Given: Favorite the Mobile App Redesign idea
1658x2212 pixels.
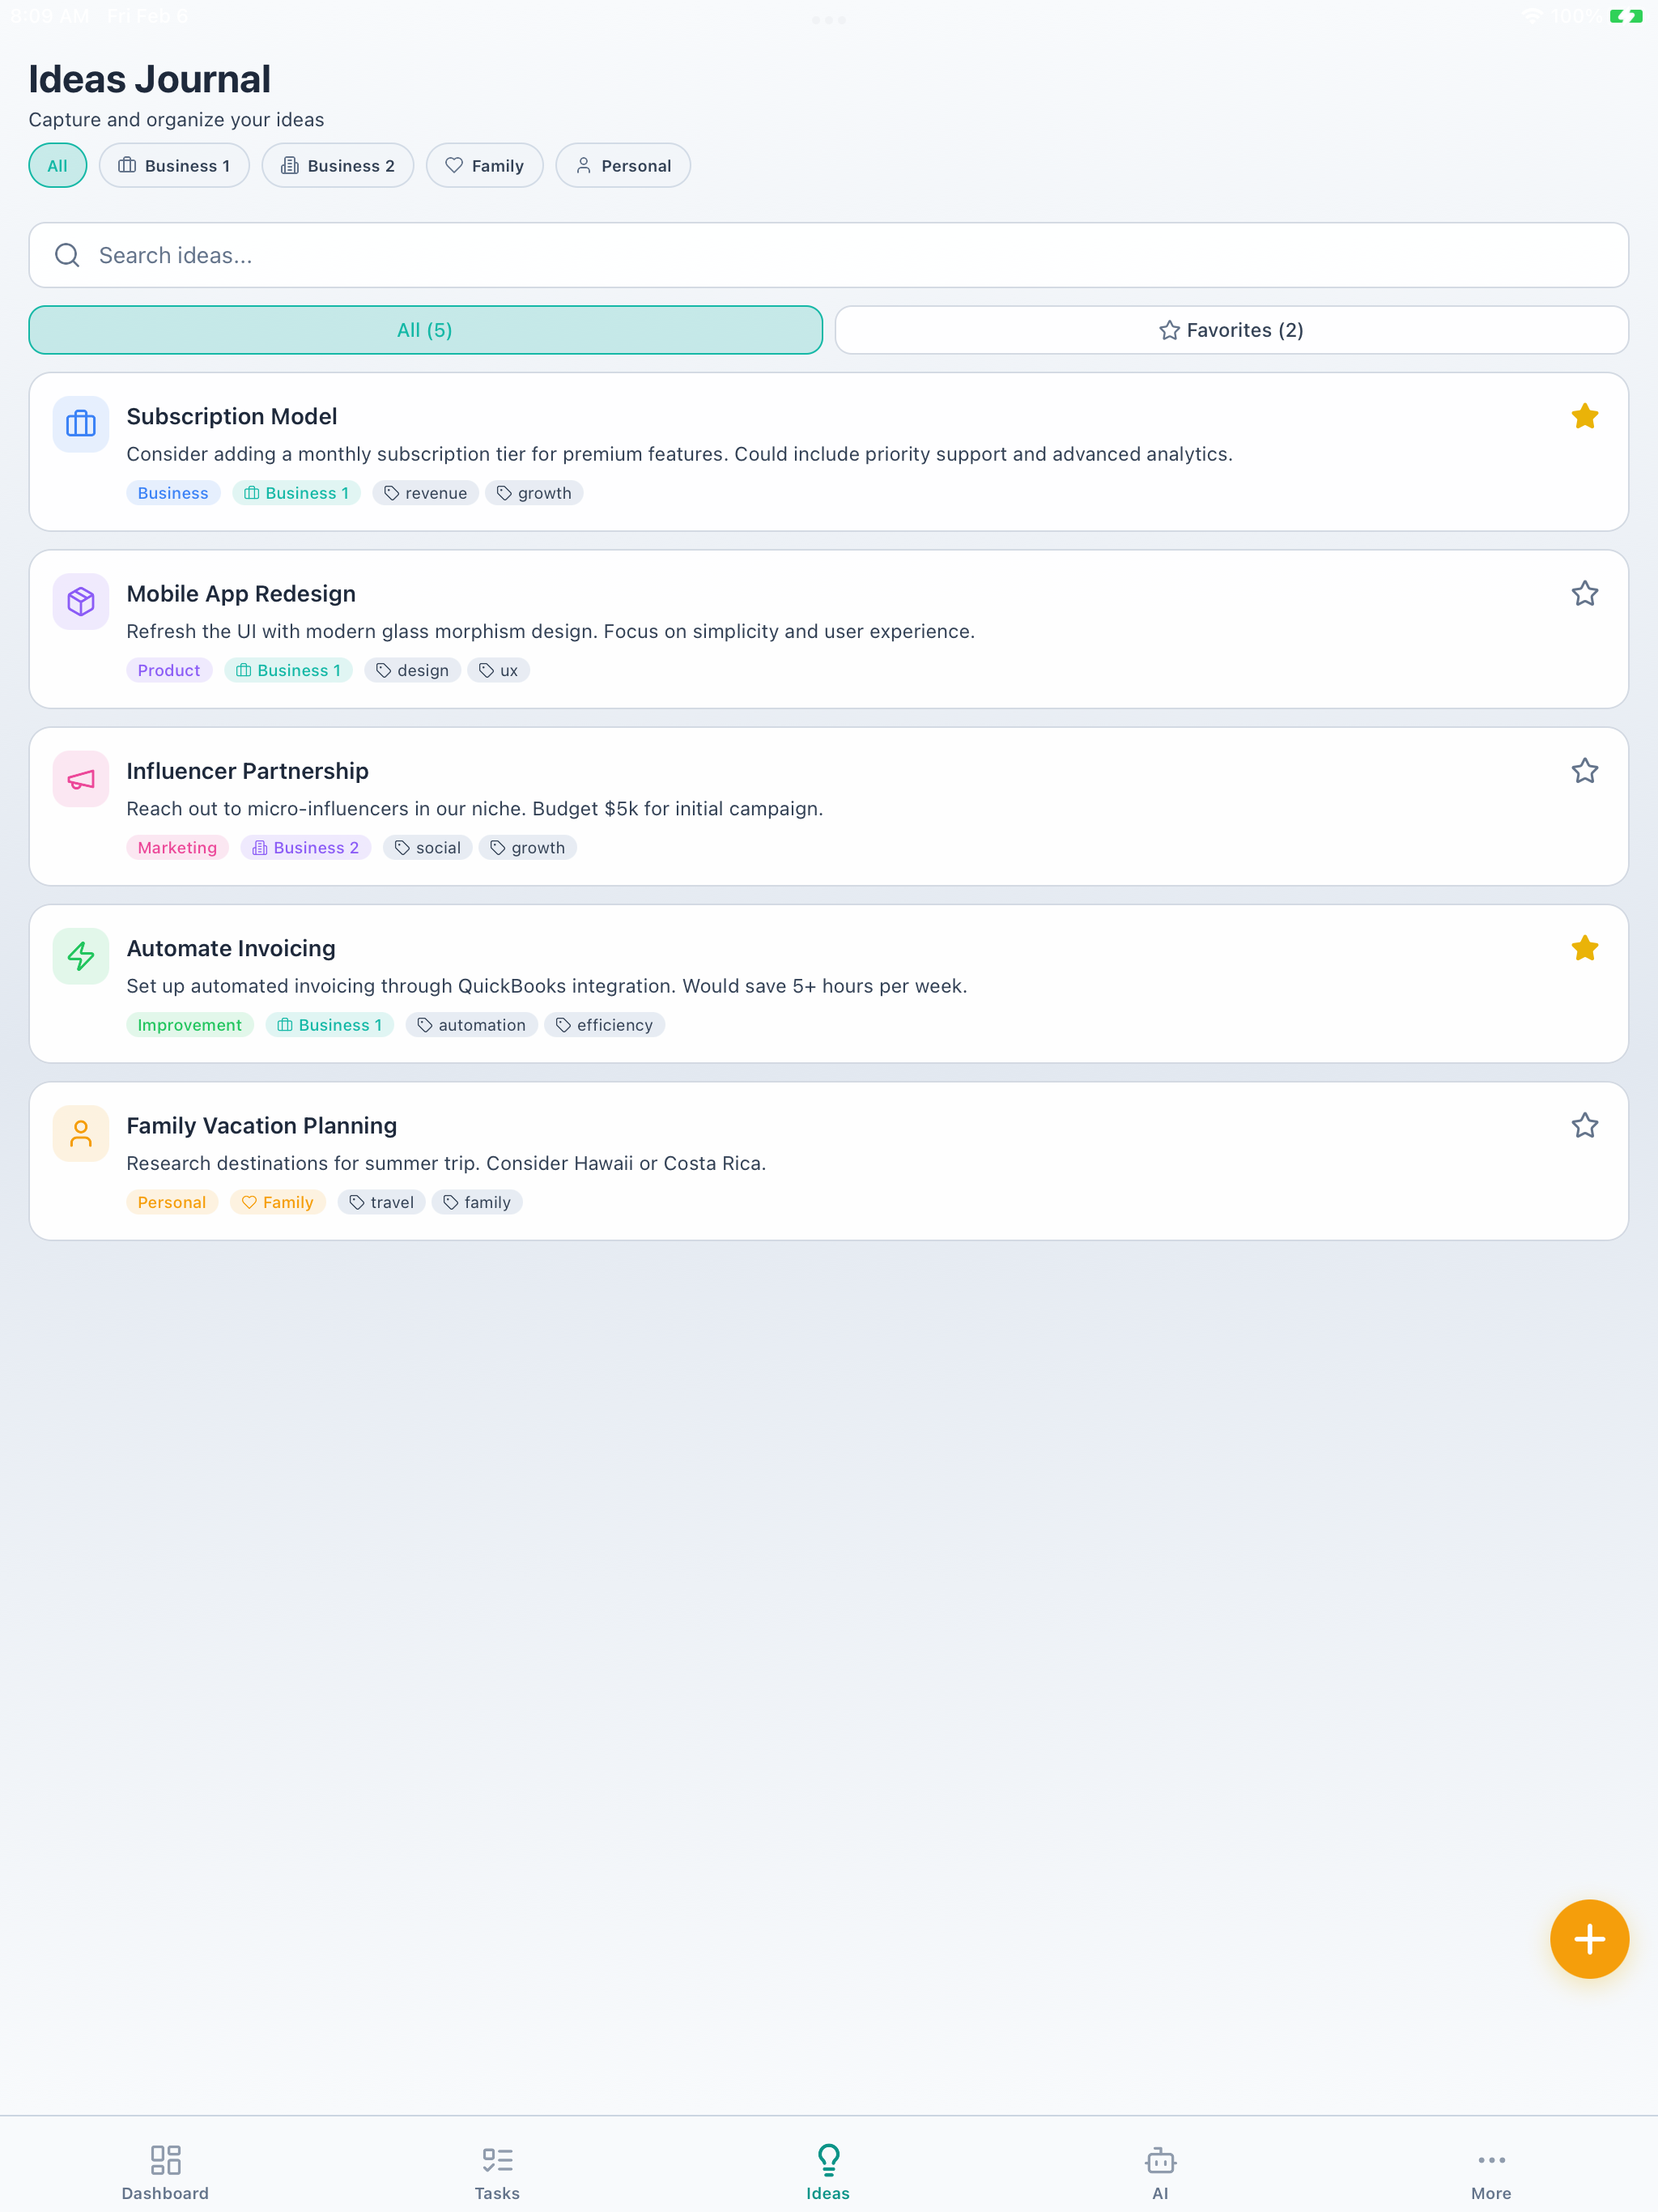Looking at the screenshot, I should click(x=1584, y=593).
